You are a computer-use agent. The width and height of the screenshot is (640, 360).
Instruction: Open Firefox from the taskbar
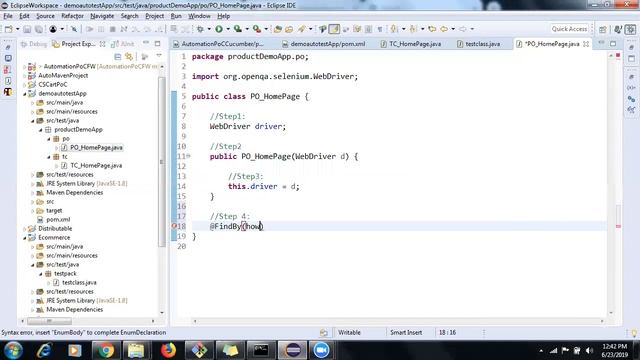pyautogui.click(x=168, y=350)
